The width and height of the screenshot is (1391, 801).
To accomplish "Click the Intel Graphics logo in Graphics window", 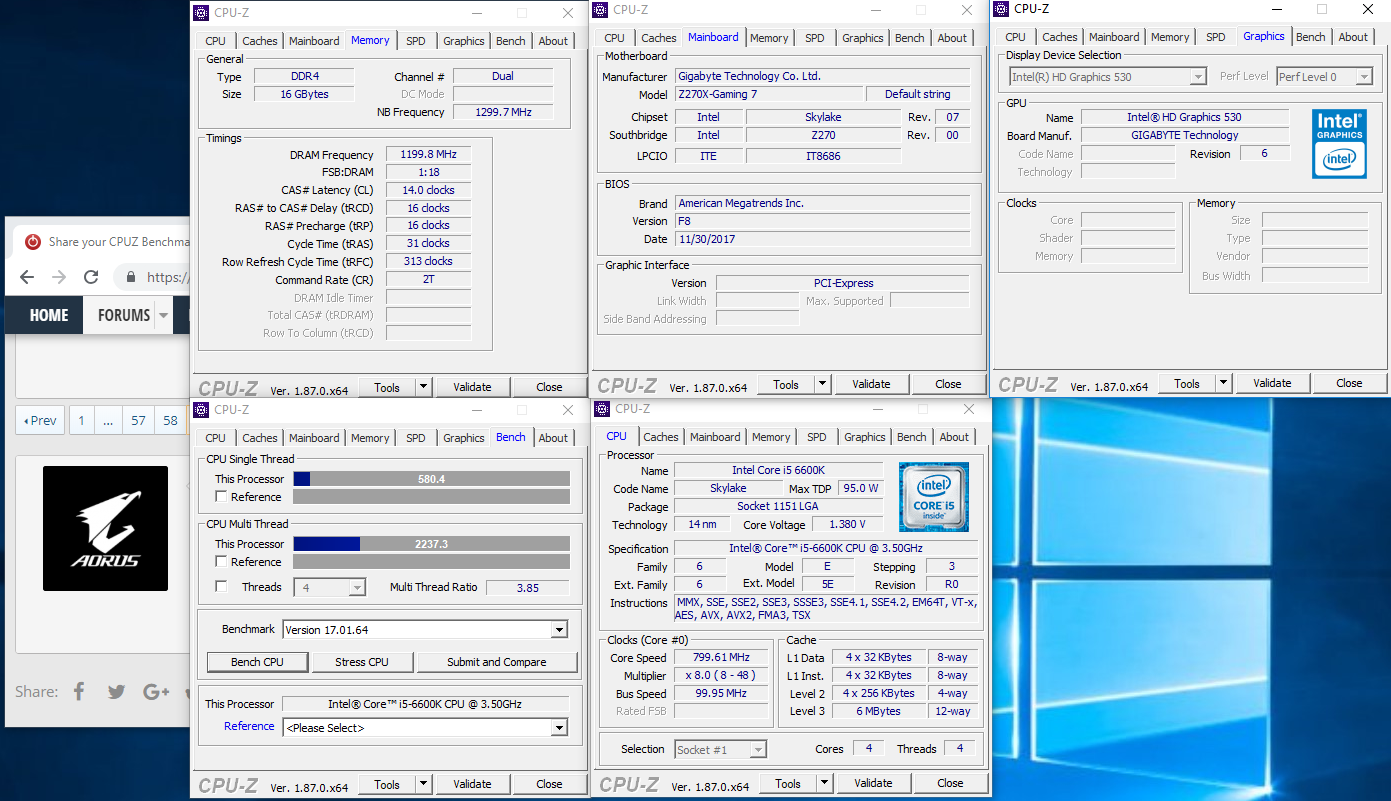I will pyautogui.click(x=1339, y=144).
